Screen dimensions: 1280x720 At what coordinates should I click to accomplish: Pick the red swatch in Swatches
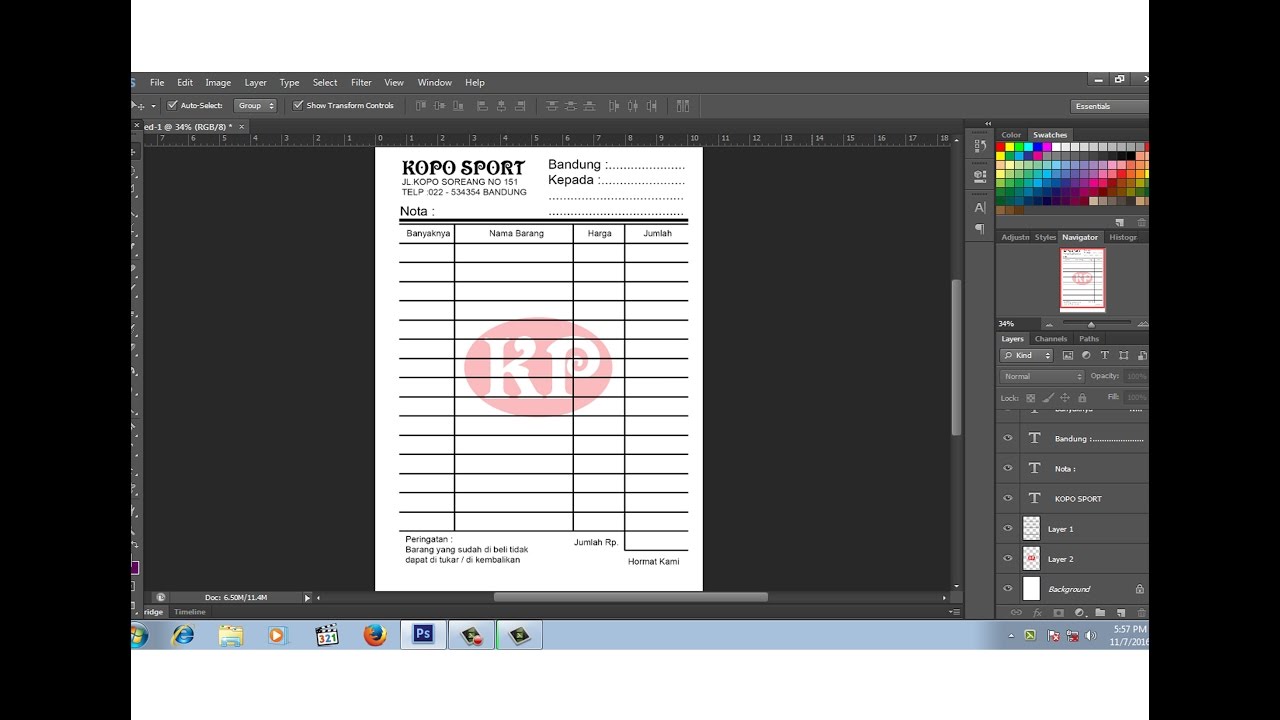click(x=1000, y=147)
